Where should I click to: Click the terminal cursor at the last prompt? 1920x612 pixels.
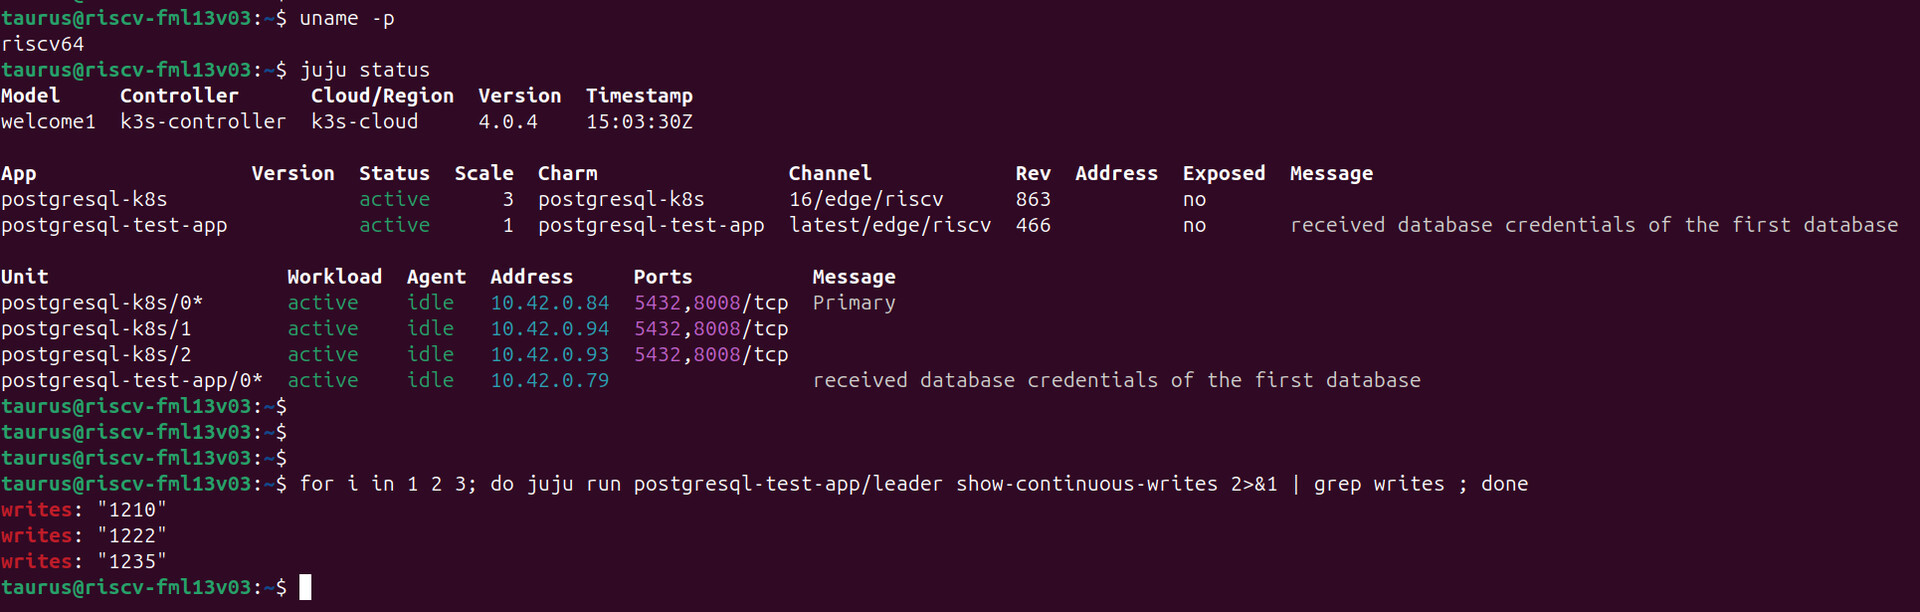[x=305, y=587]
